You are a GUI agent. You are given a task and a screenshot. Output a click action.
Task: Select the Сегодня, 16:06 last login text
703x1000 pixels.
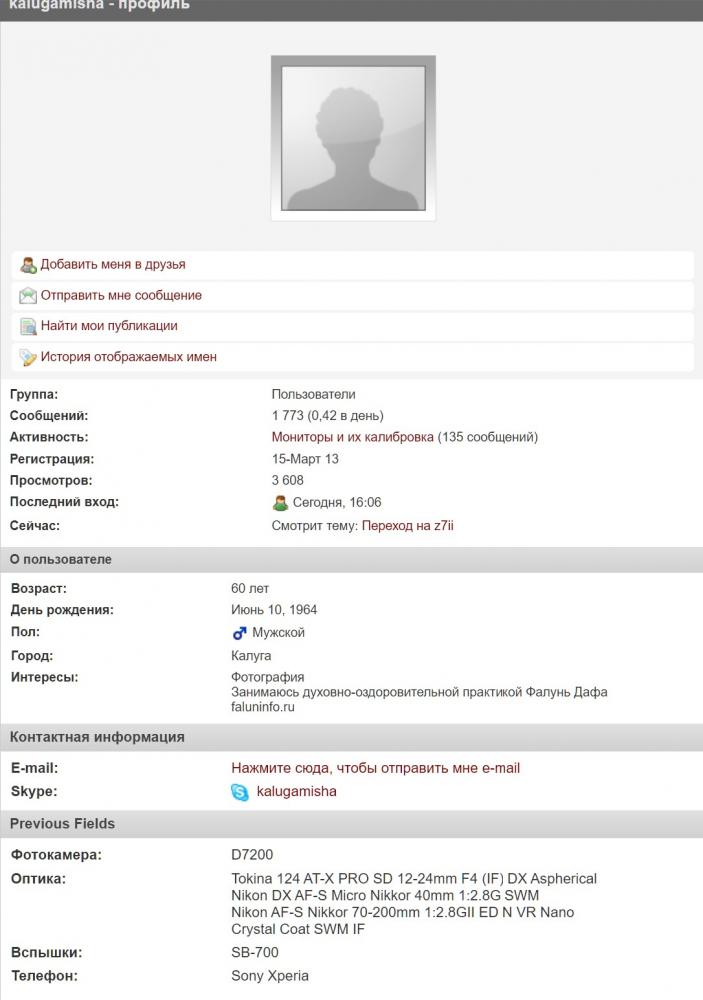(x=337, y=503)
